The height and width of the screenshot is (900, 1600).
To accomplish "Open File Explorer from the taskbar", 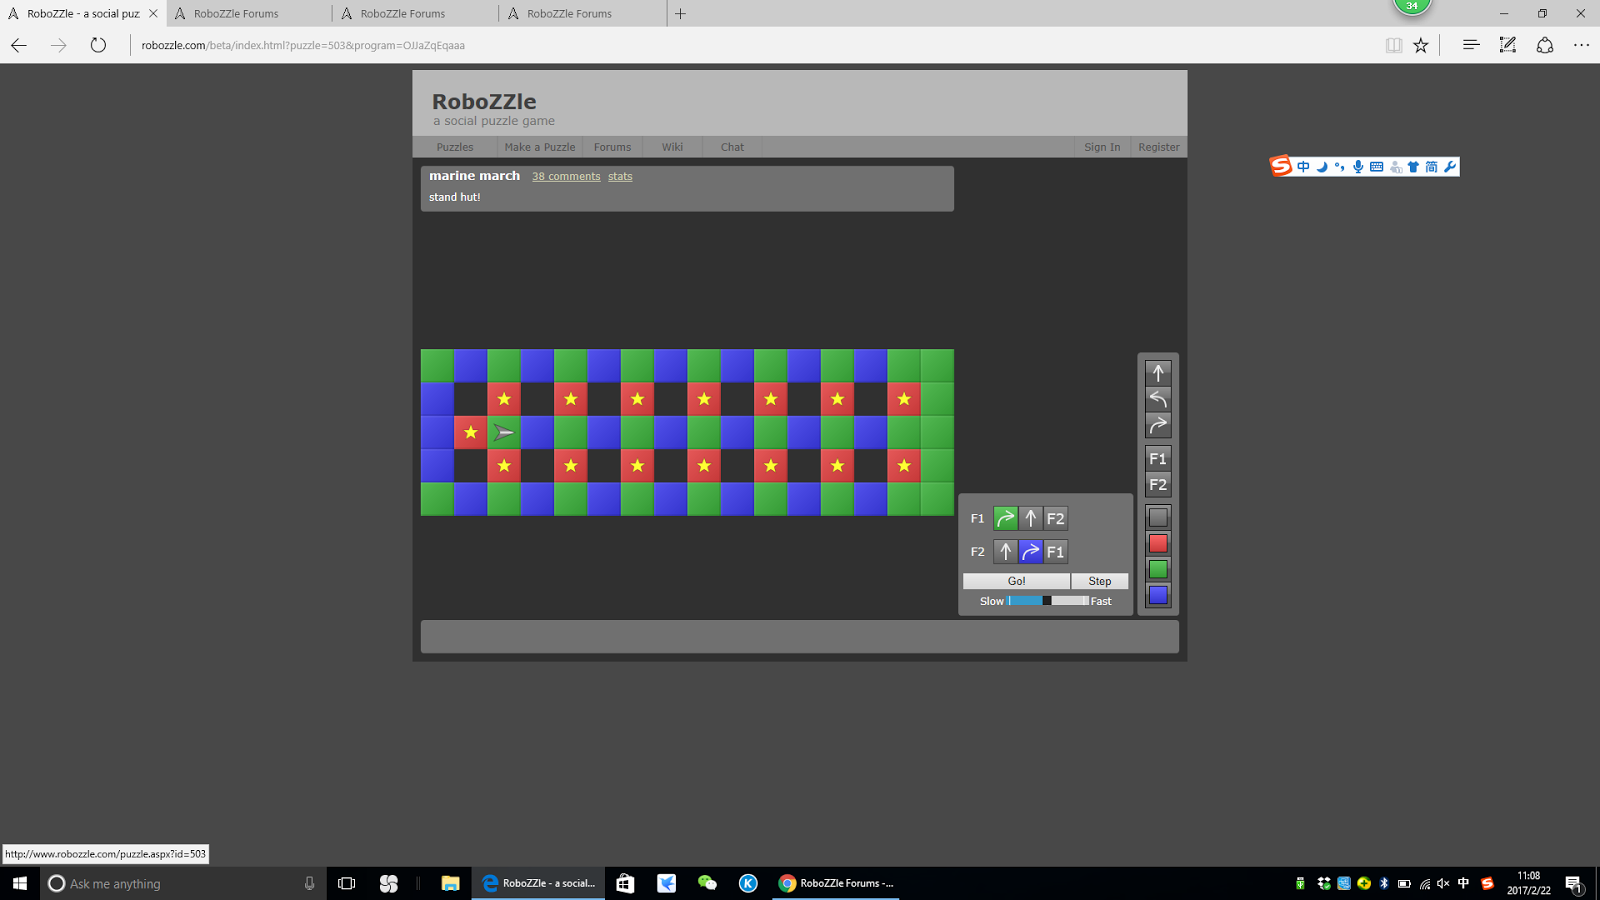I will (450, 883).
